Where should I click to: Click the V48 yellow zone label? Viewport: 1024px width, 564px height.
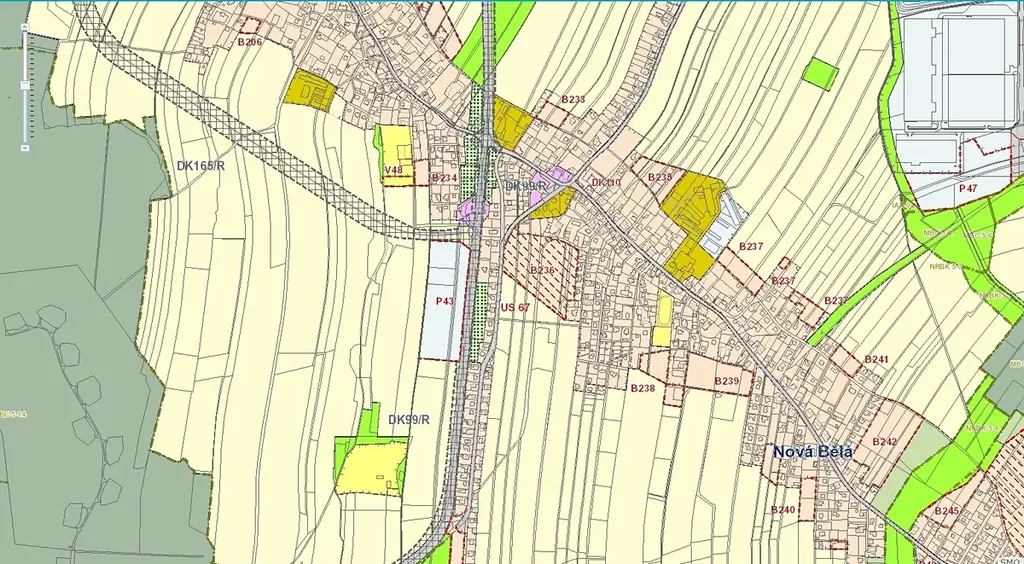pyautogui.click(x=394, y=171)
